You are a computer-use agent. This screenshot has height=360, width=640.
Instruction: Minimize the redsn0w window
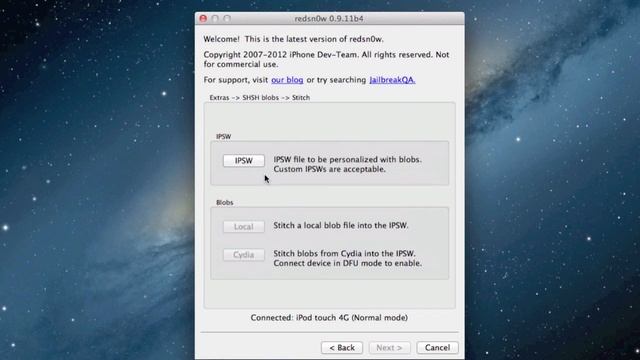215,18
